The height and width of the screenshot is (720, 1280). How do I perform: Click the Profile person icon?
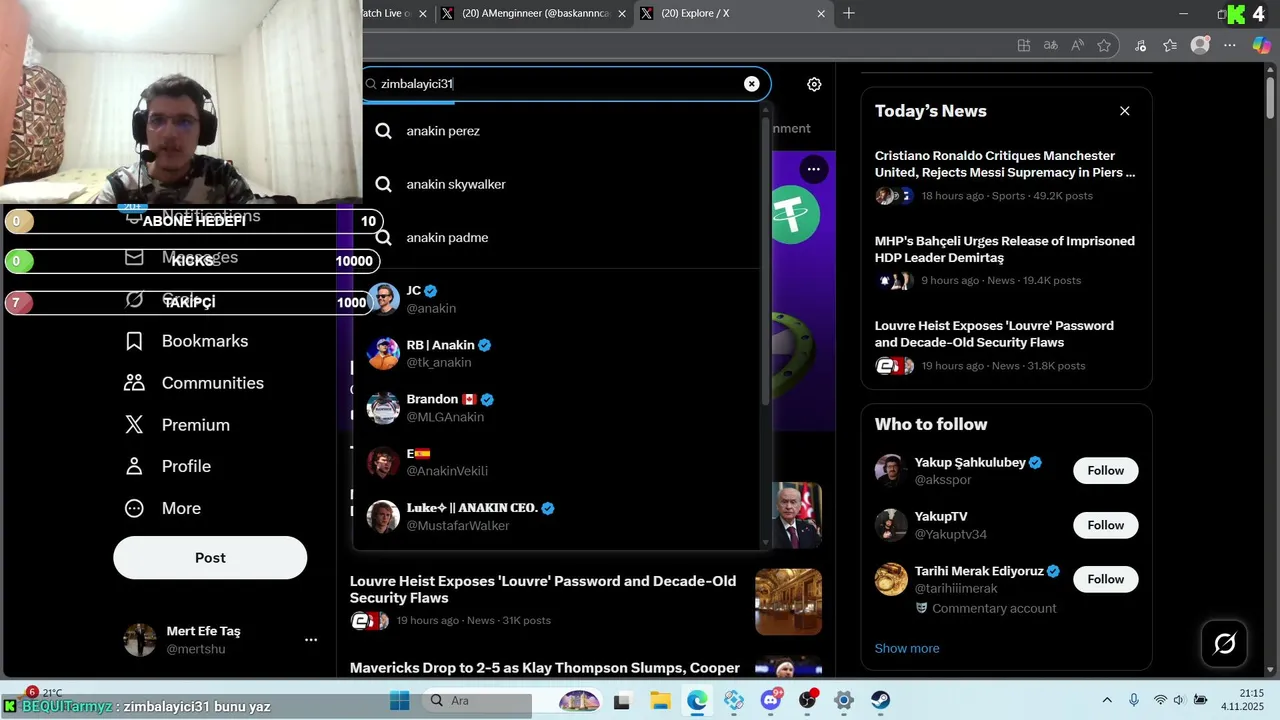[x=134, y=466]
